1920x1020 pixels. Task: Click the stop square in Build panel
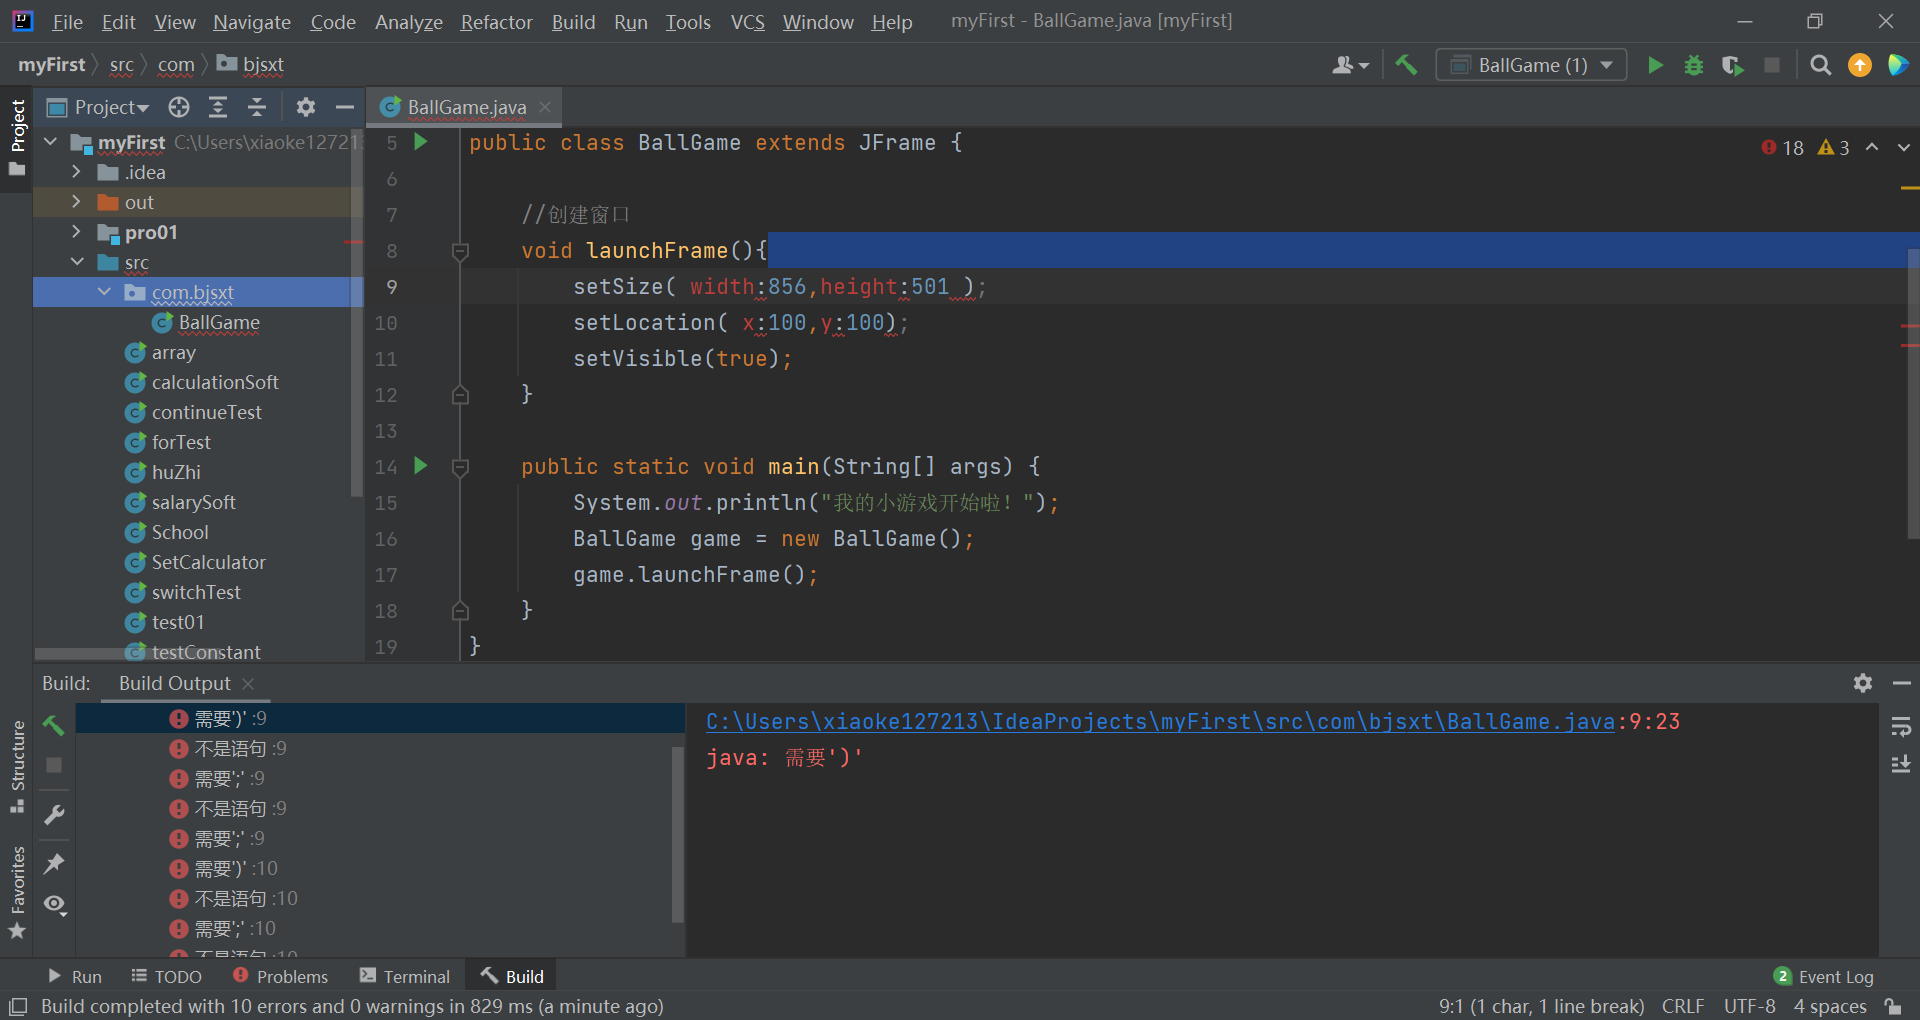[x=54, y=765]
